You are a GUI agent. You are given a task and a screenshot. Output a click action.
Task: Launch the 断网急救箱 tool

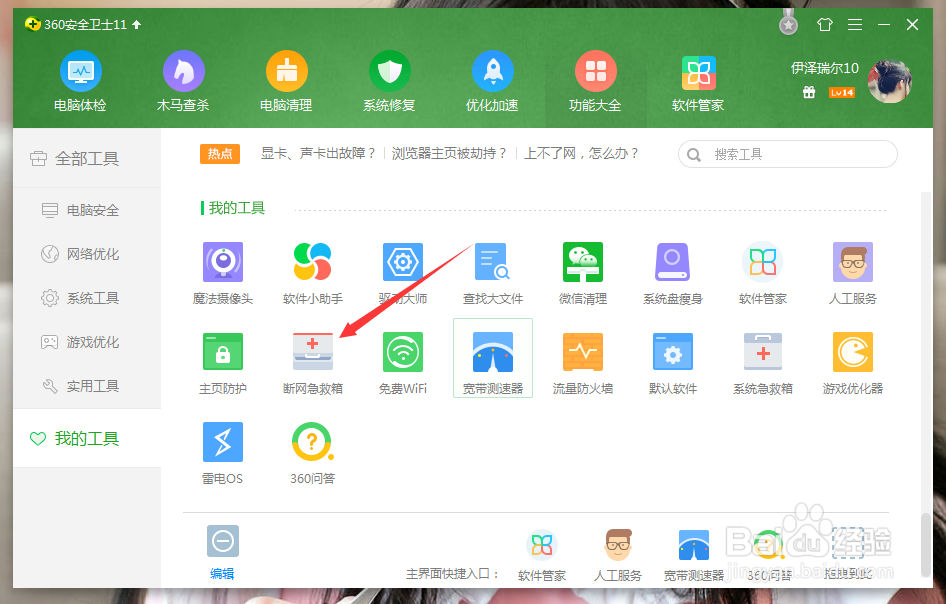click(313, 363)
